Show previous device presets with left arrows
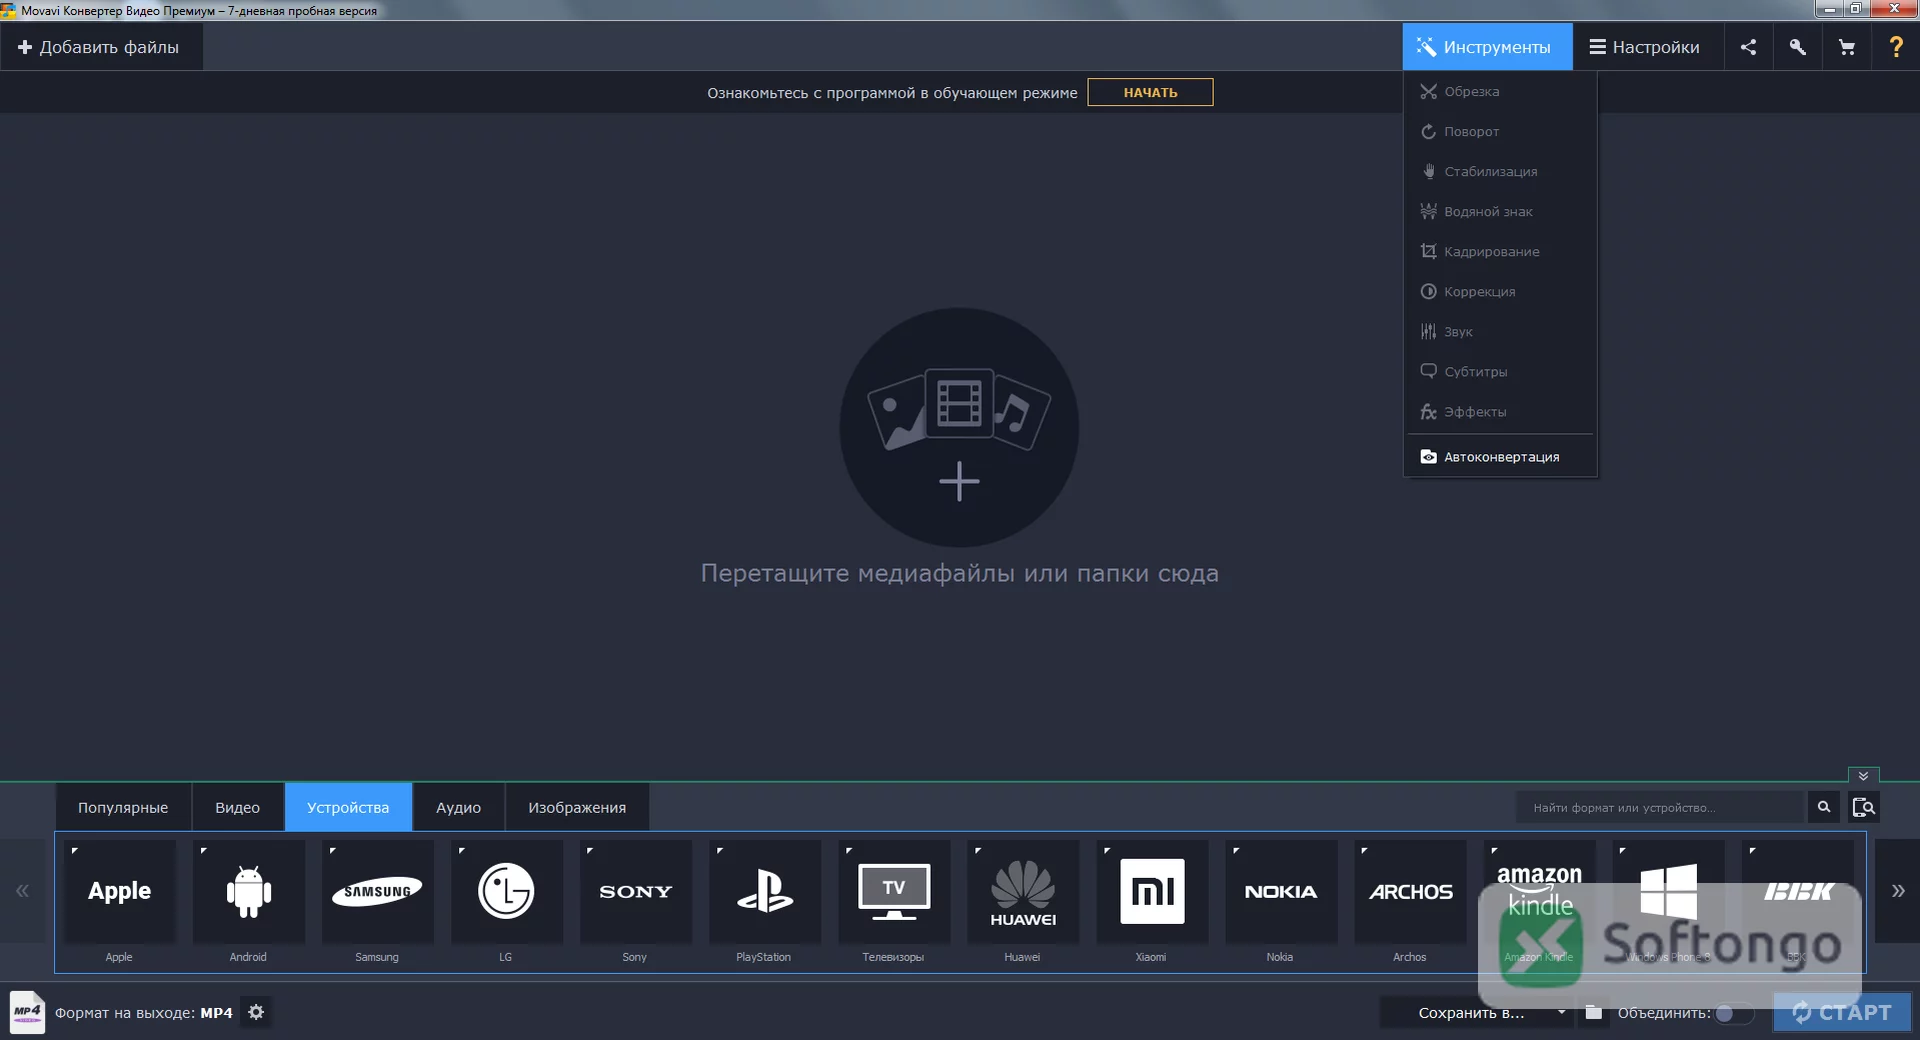Image resolution: width=1920 pixels, height=1040 pixels. pyautogui.click(x=22, y=891)
